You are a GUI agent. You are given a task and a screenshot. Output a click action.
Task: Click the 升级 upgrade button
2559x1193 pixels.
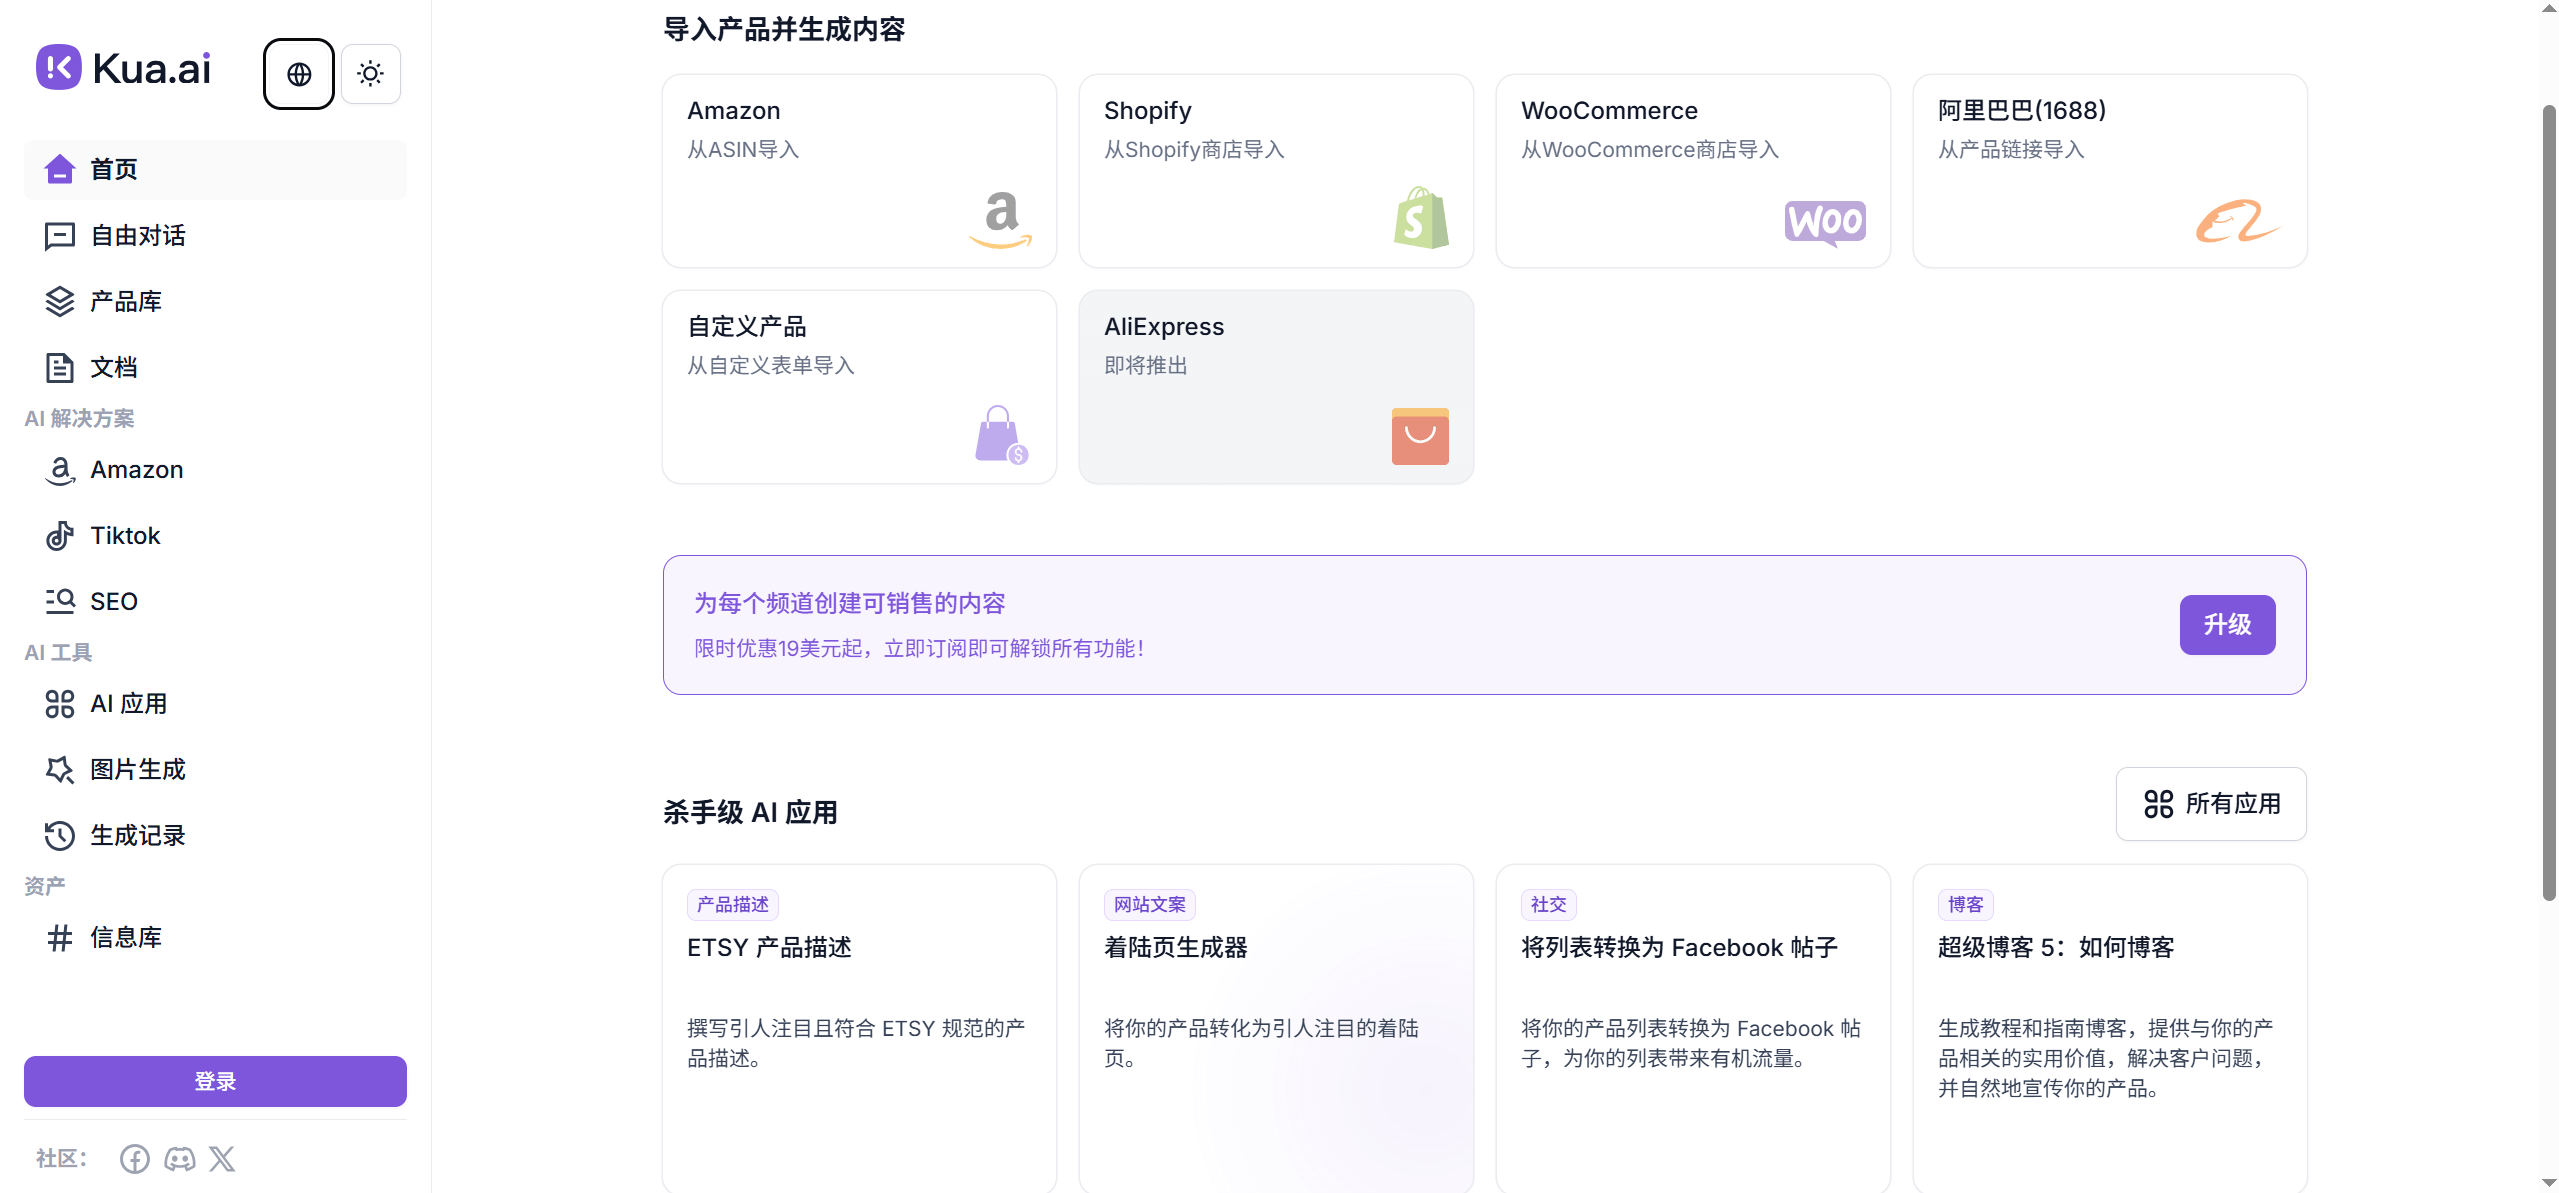click(x=2227, y=625)
